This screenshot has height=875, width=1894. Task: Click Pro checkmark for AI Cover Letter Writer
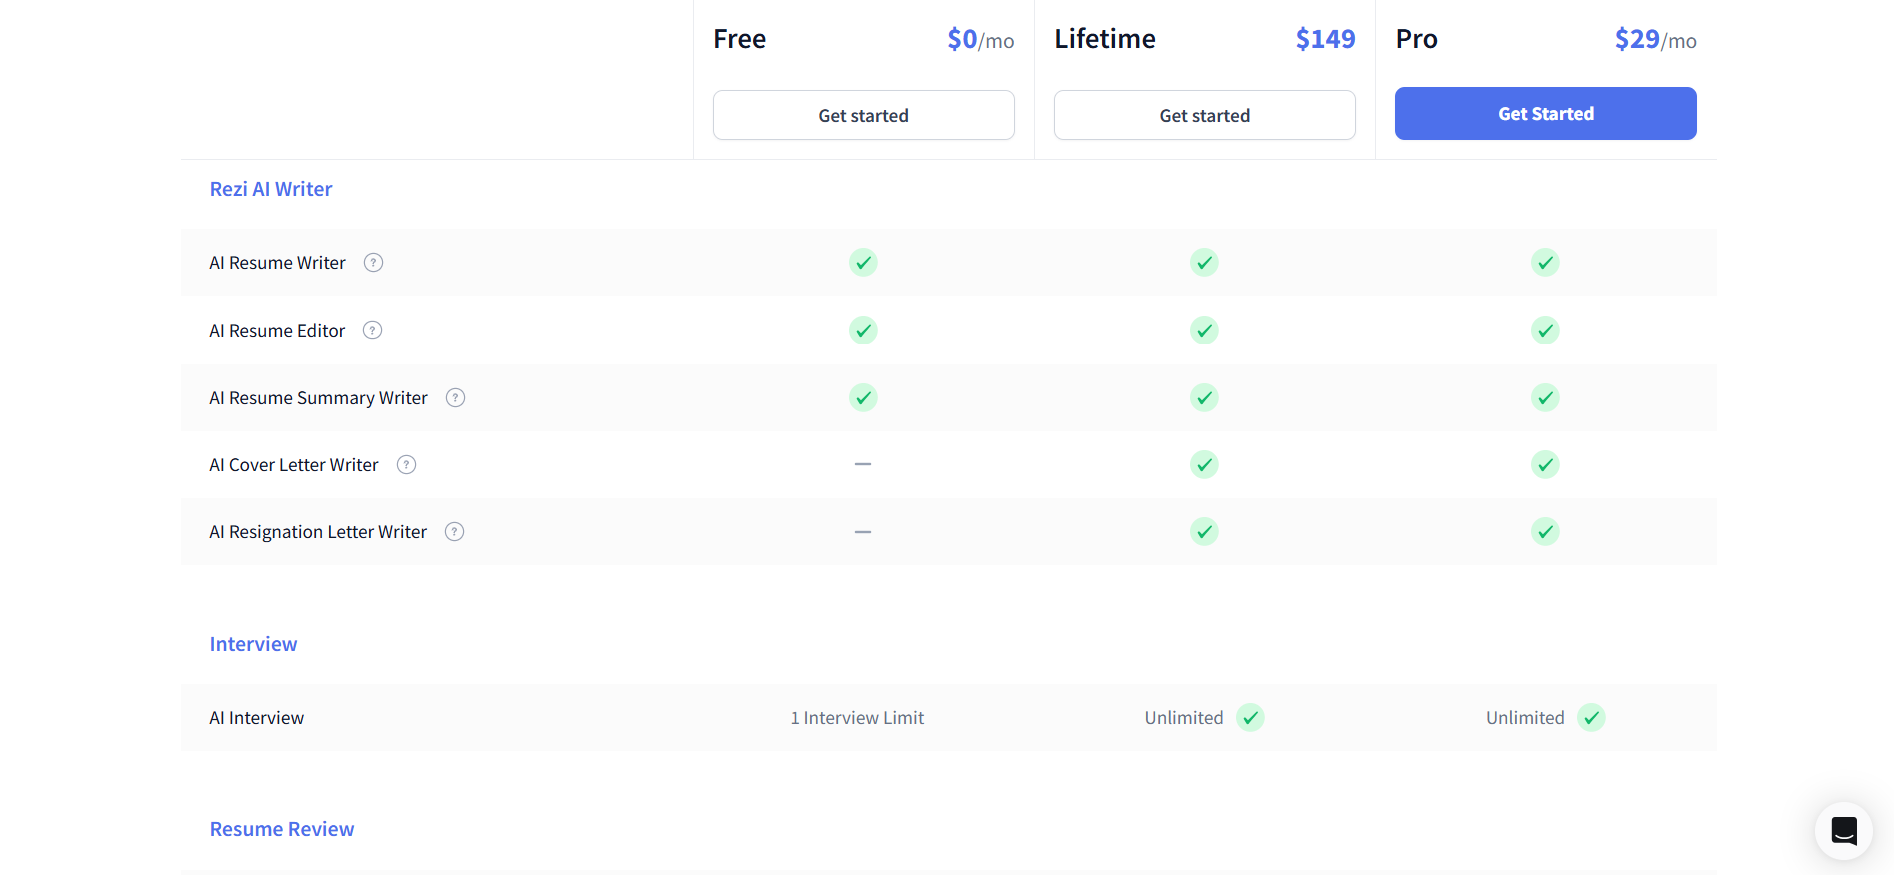pyautogui.click(x=1545, y=464)
